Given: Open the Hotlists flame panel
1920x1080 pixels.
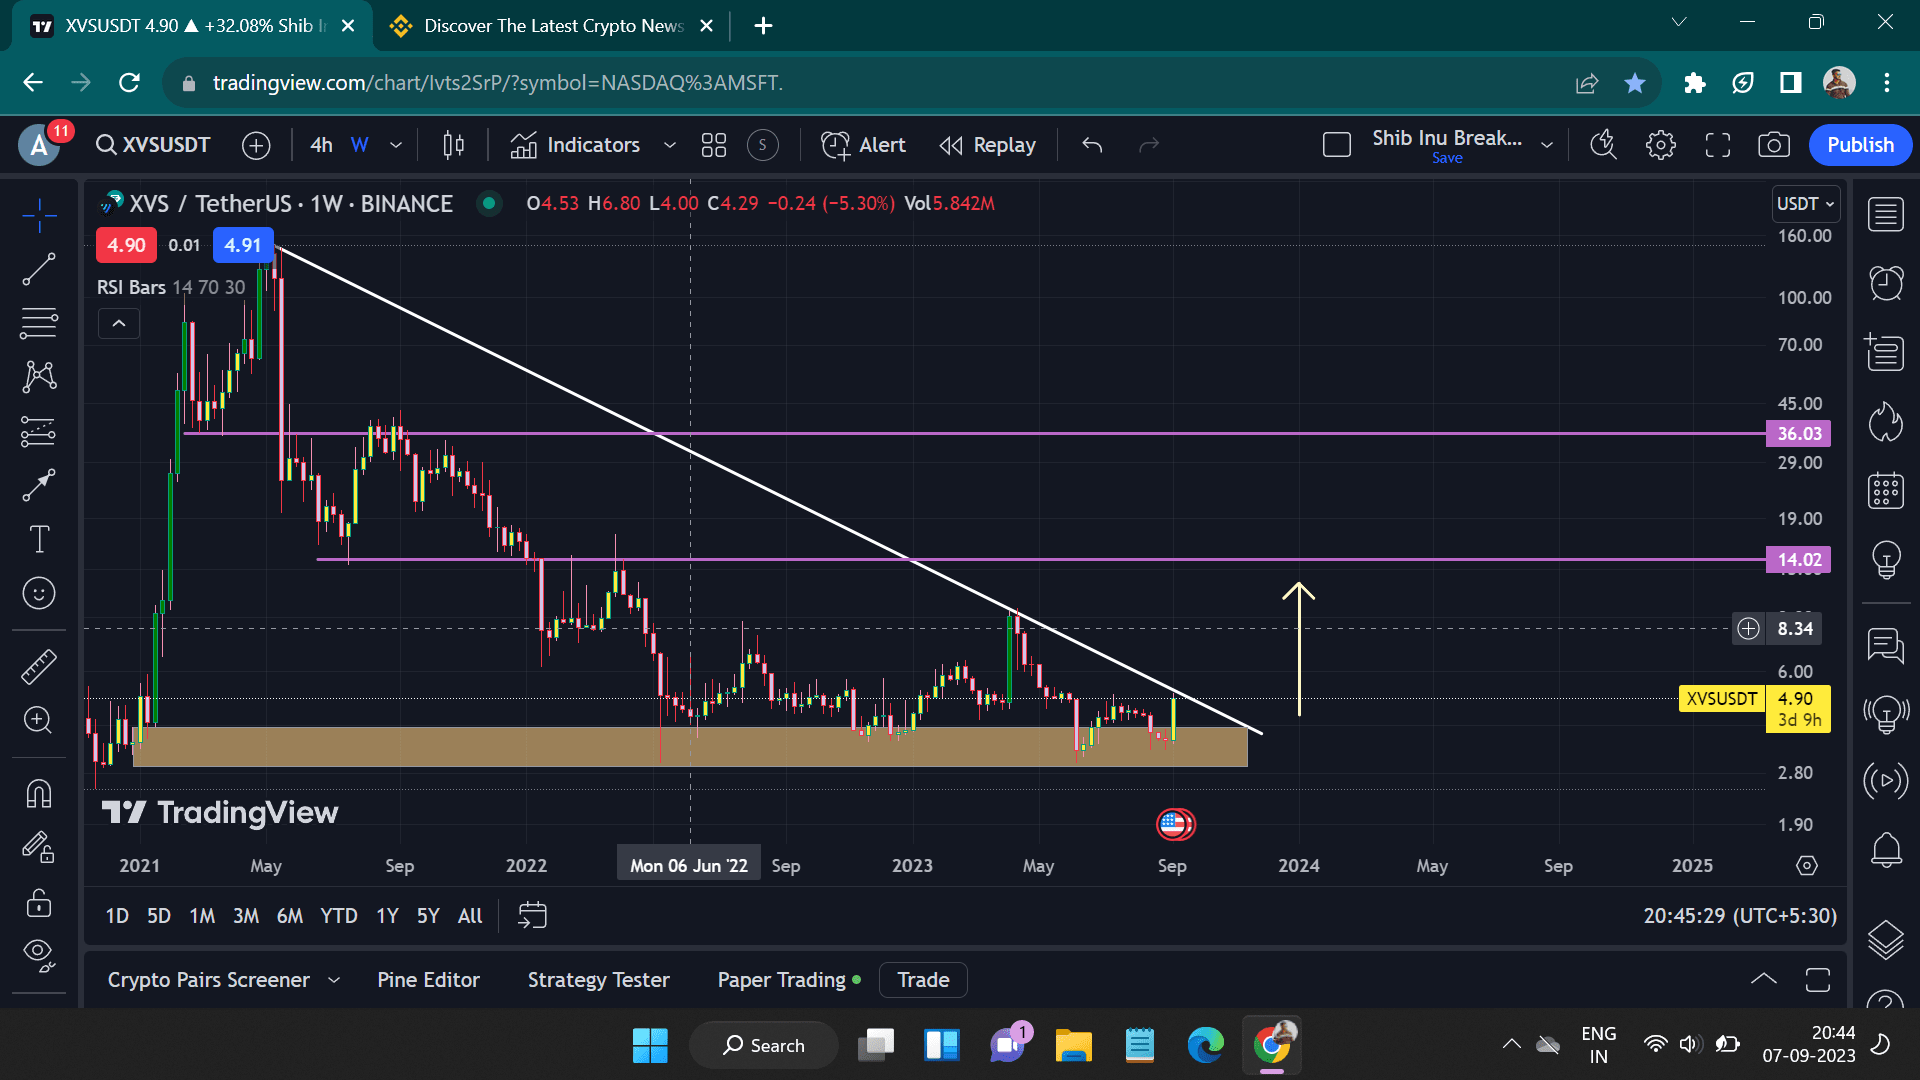Looking at the screenshot, I should coord(1886,422).
